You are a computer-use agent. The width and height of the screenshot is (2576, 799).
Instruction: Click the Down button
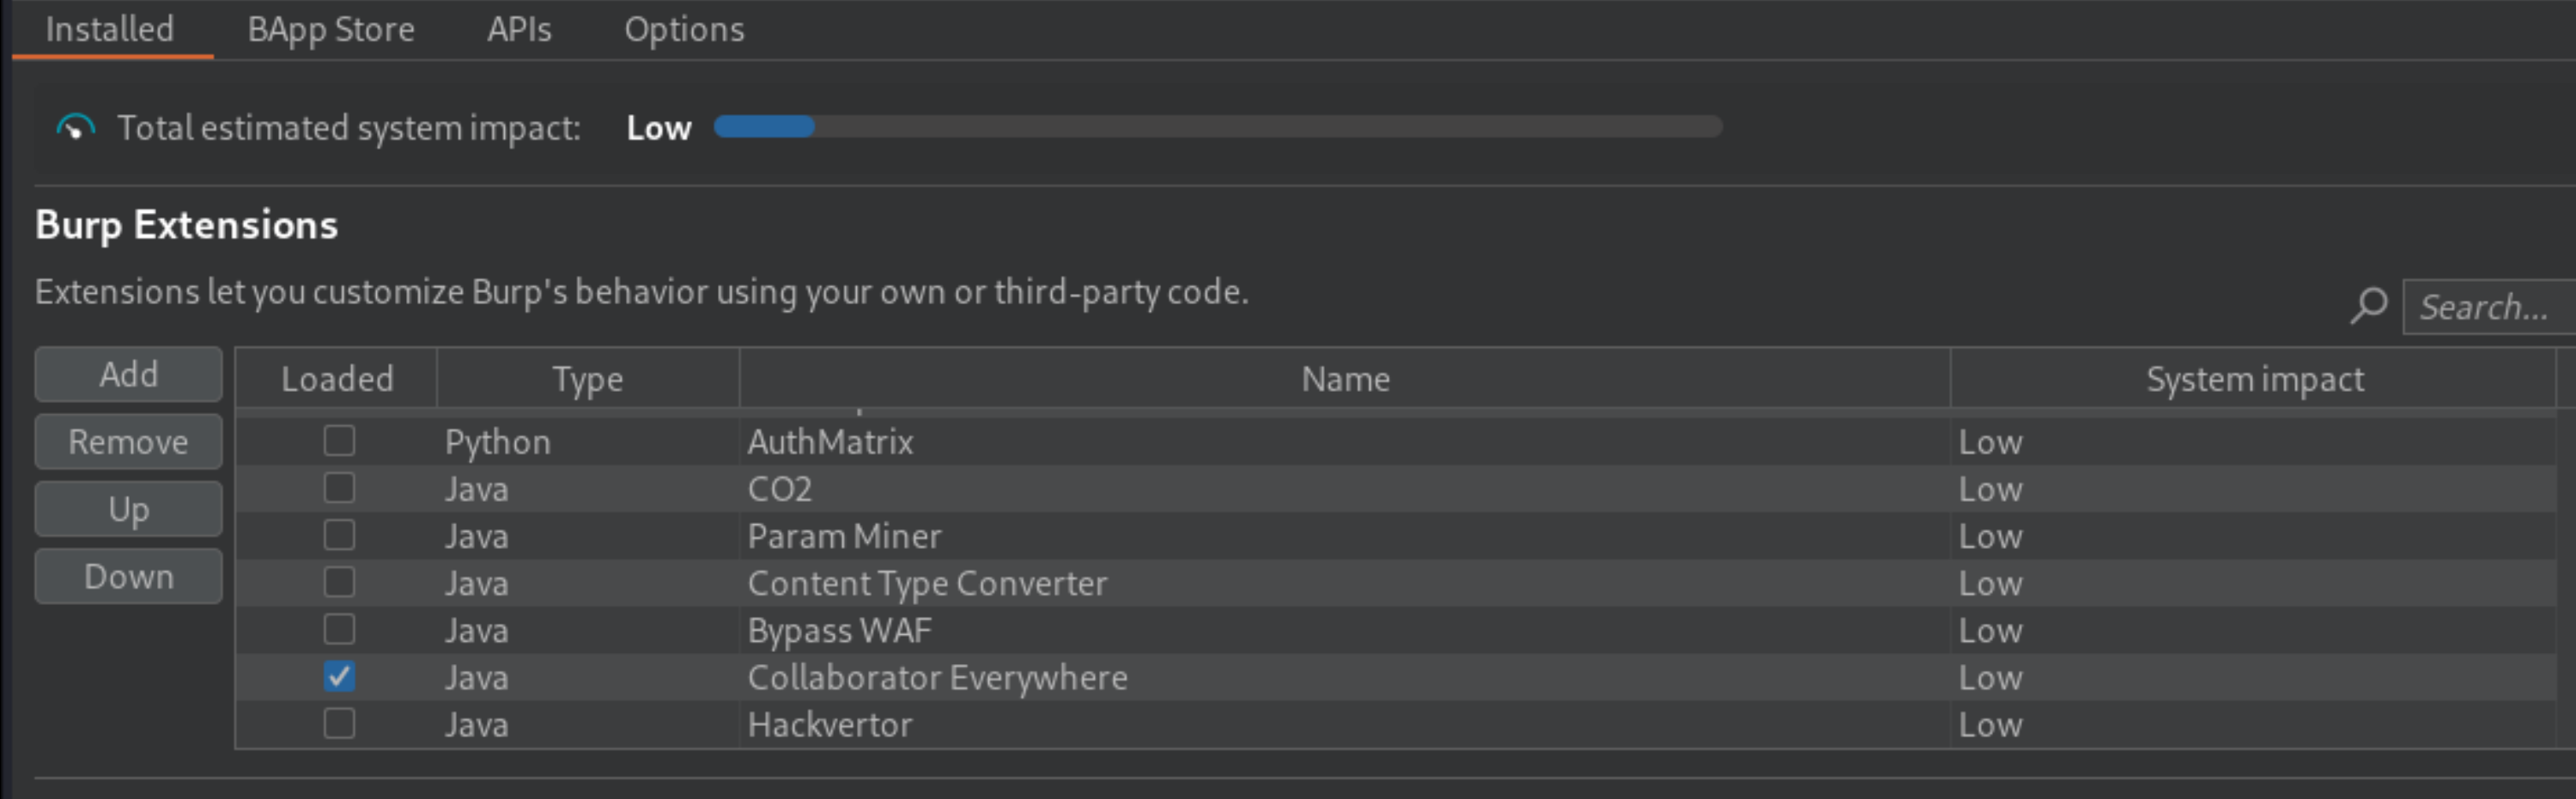coord(128,576)
